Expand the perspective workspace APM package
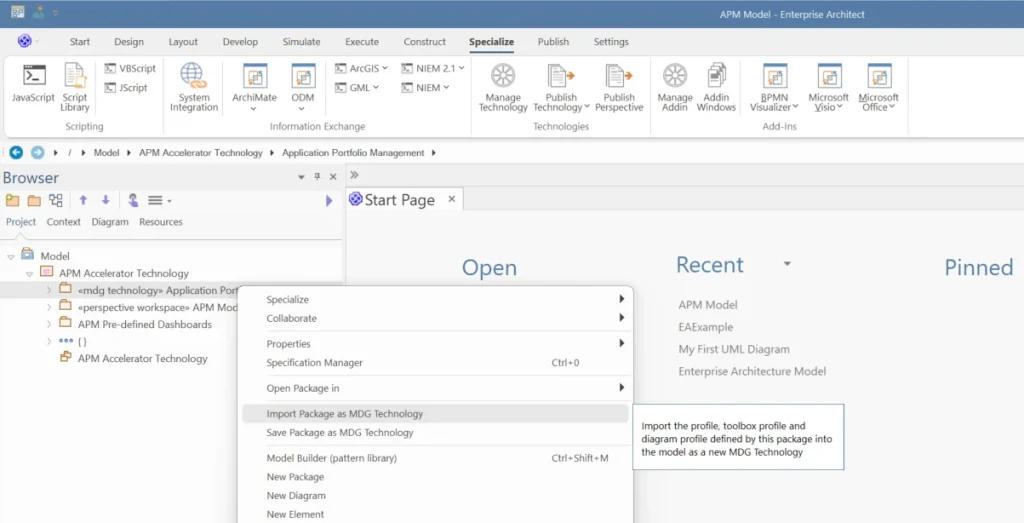Screen dimensions: 1024x523 [49, 307]
